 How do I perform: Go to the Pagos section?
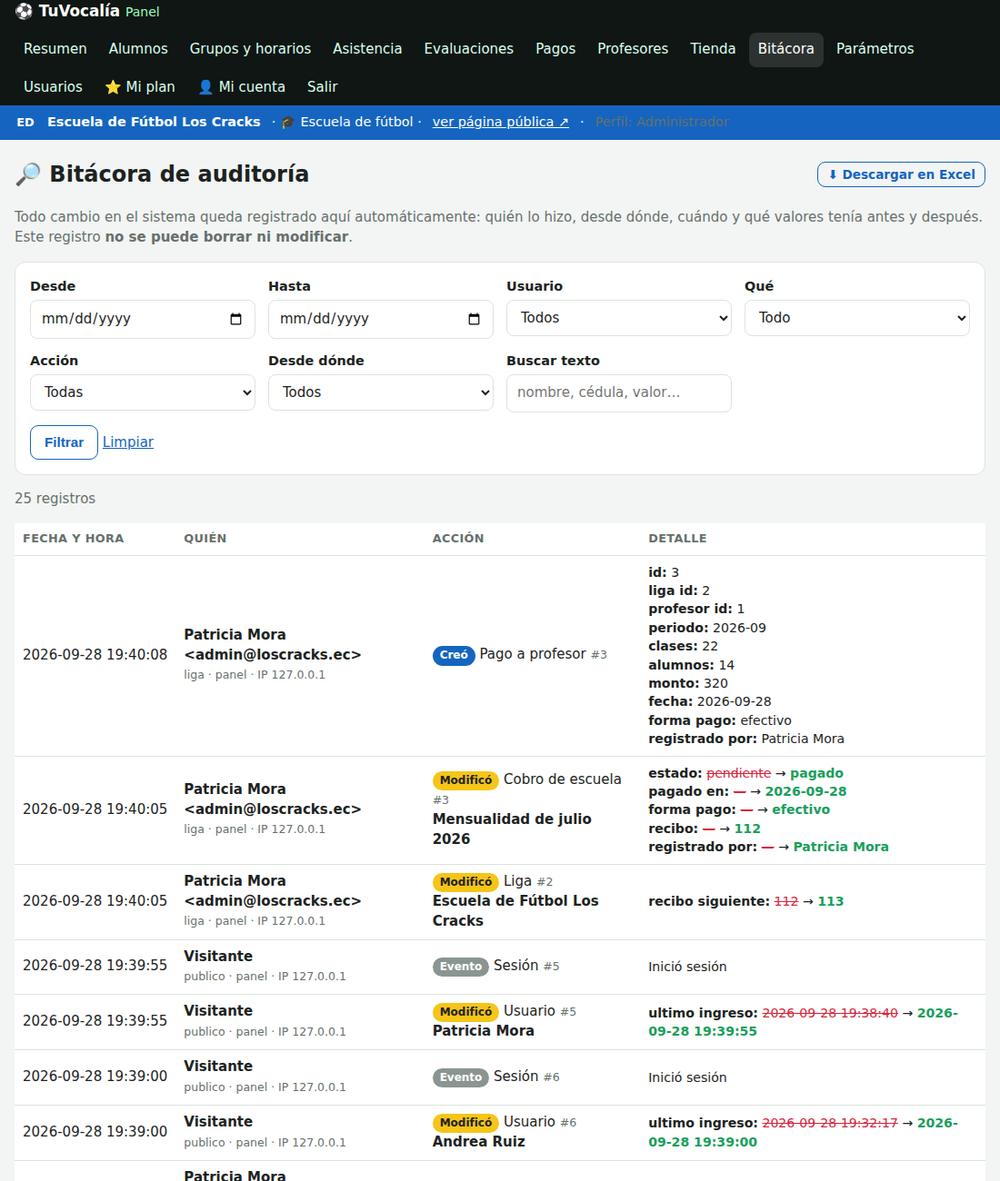coord(555,49)
